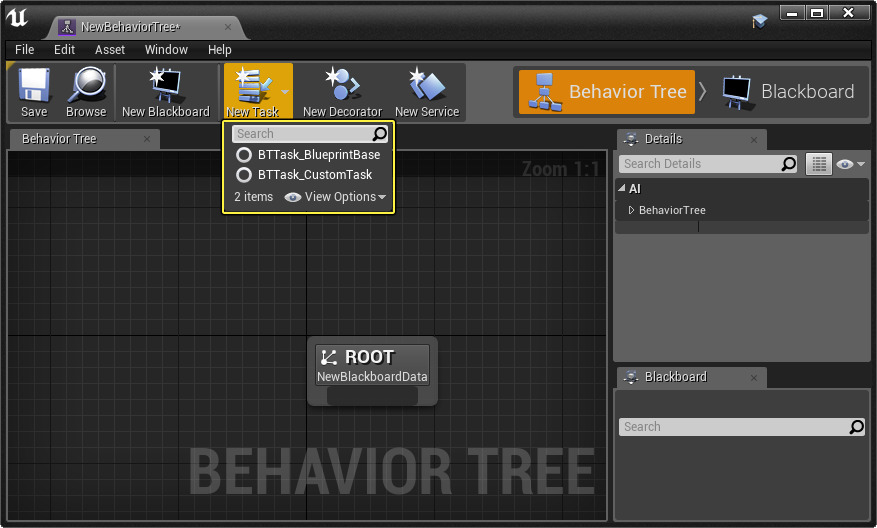Toggle property matrix grid view button
Screen dimensions: 877x528
[819, 164]
